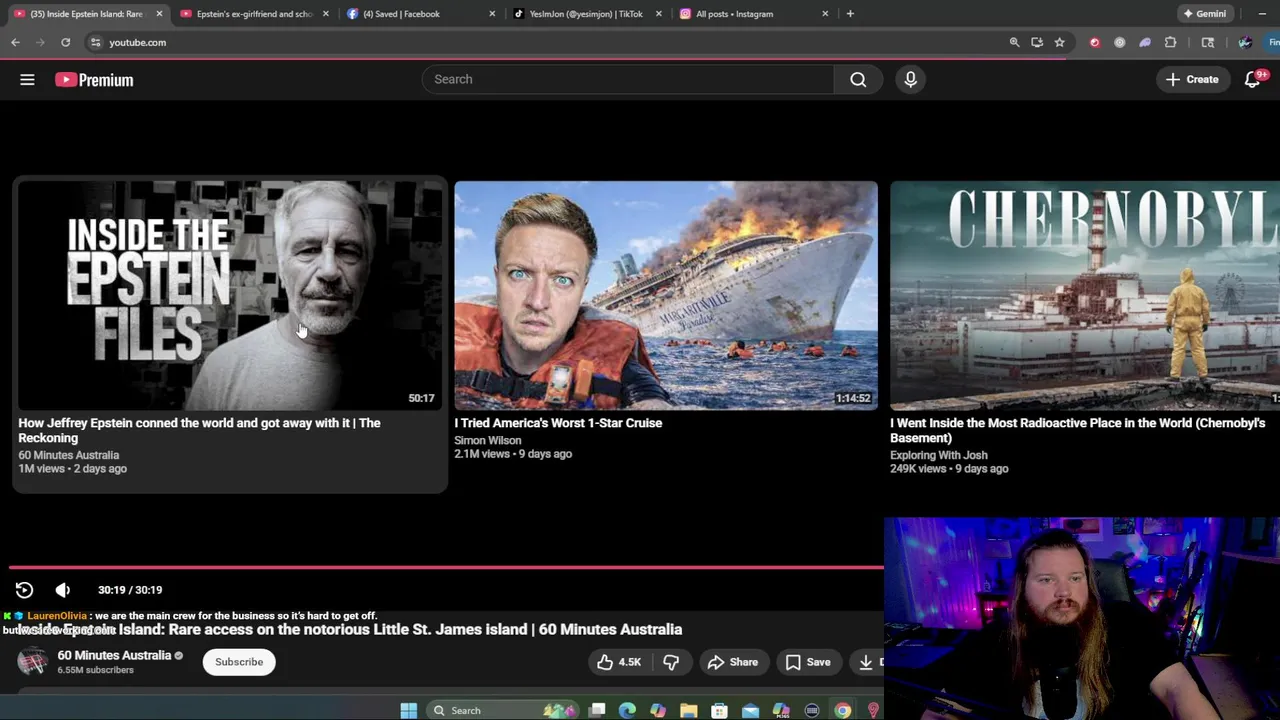The image size is (1280, 720).
Task: Visit the Simon Wilson channel
Action: [x=487, y=440]
